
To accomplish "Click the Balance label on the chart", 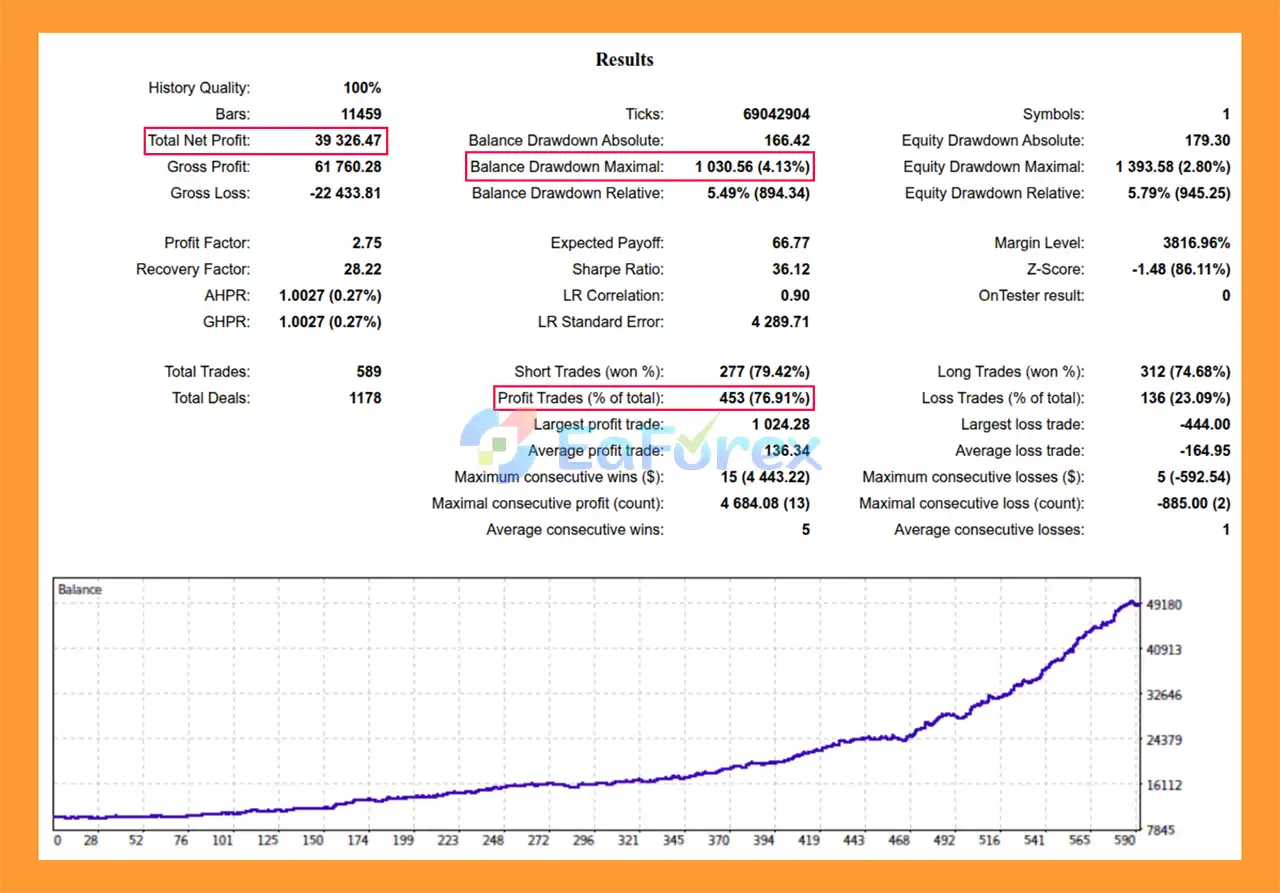I will 80,590.
